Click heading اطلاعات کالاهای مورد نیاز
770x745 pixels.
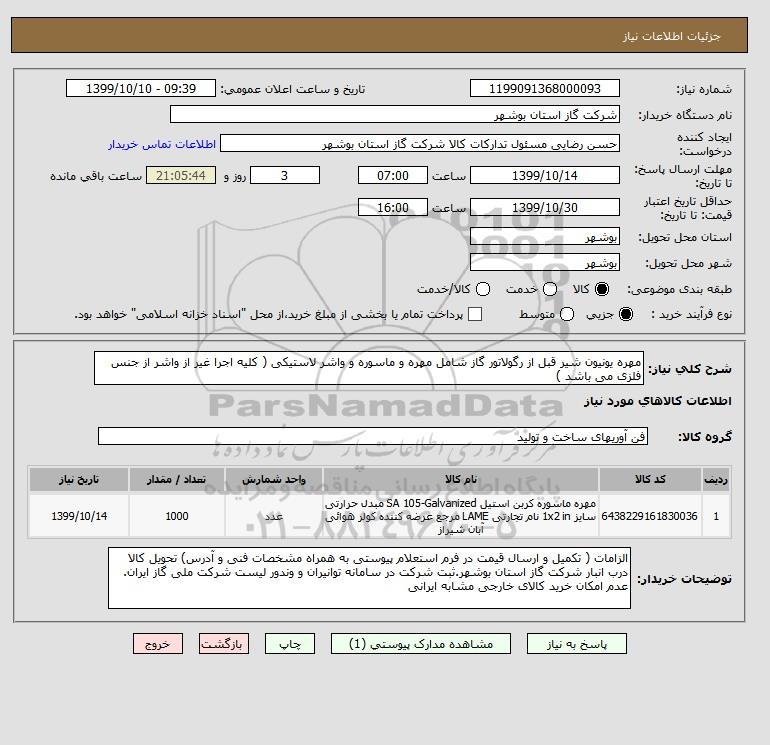658,401
